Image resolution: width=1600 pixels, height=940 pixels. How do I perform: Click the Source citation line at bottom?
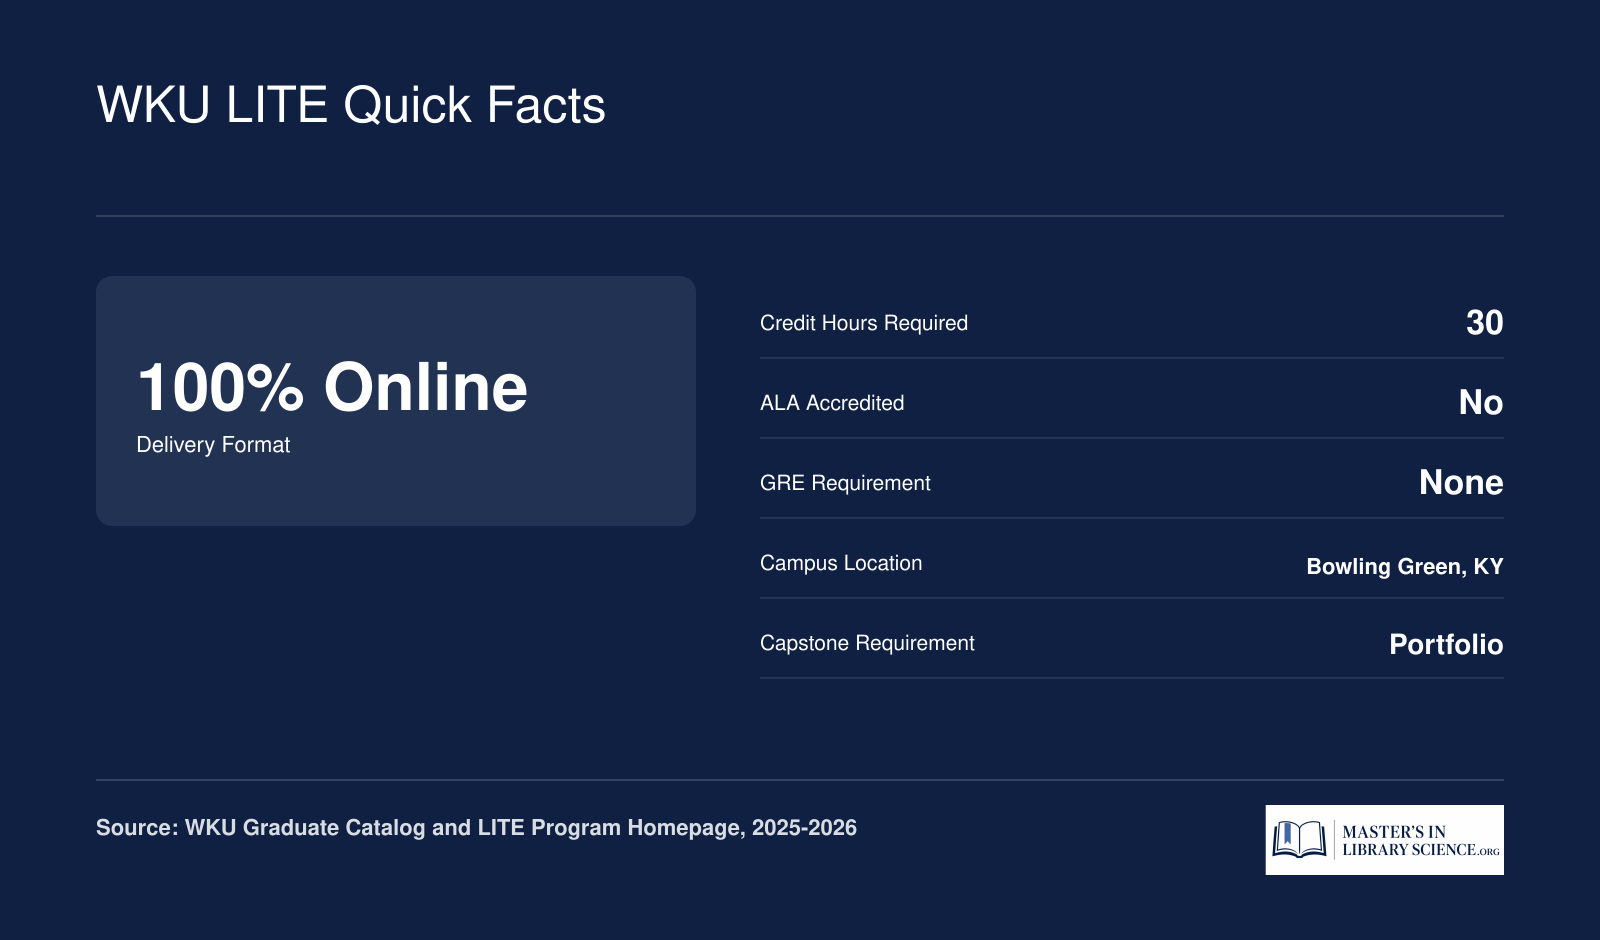pos(476,828)
